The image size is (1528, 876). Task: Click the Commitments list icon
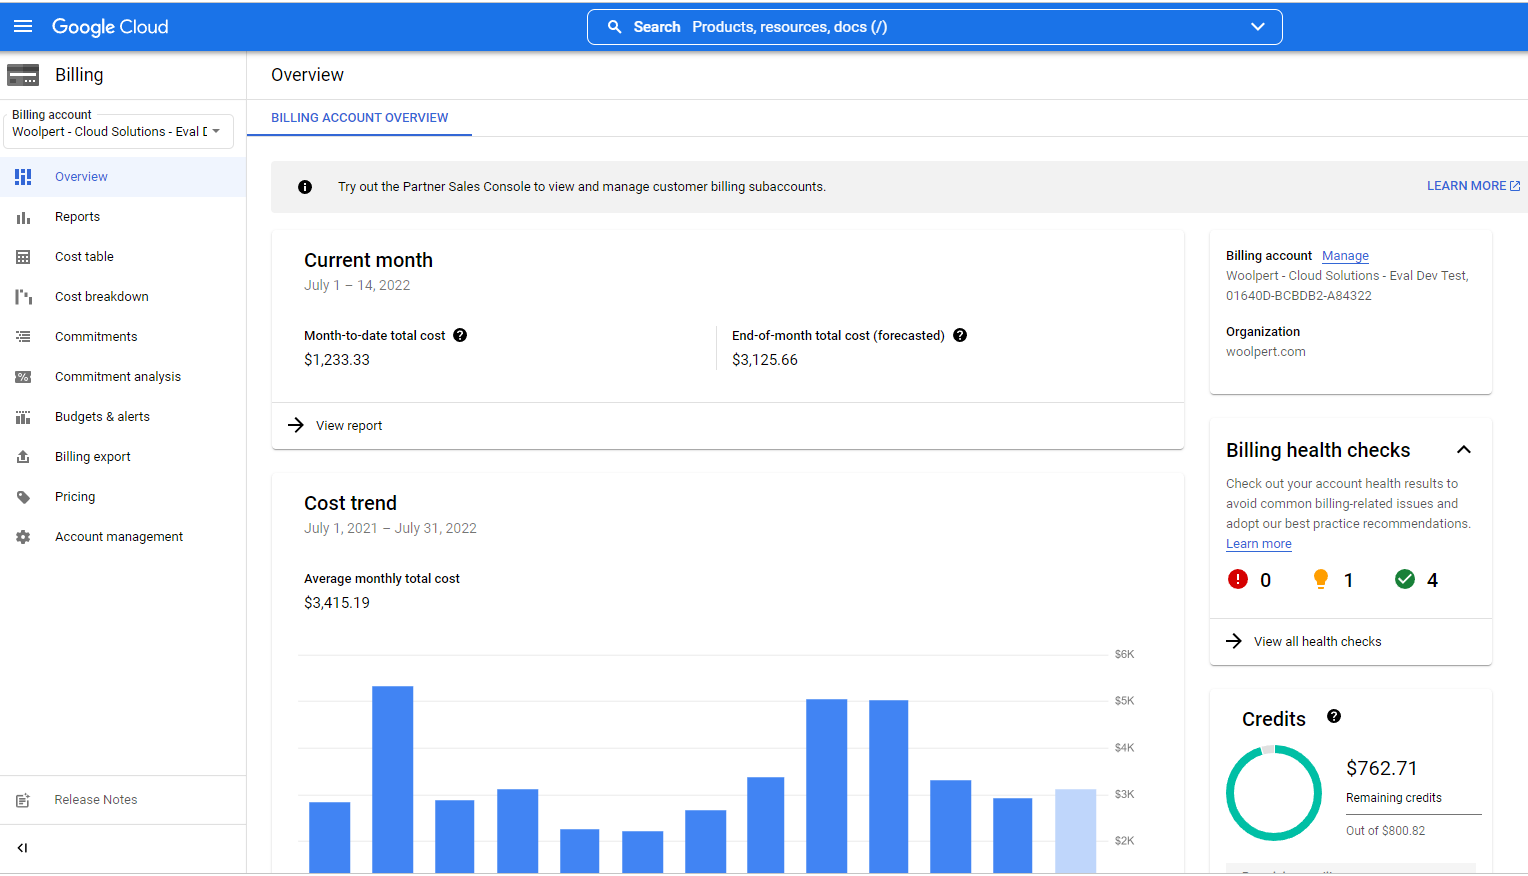[23, 337]
